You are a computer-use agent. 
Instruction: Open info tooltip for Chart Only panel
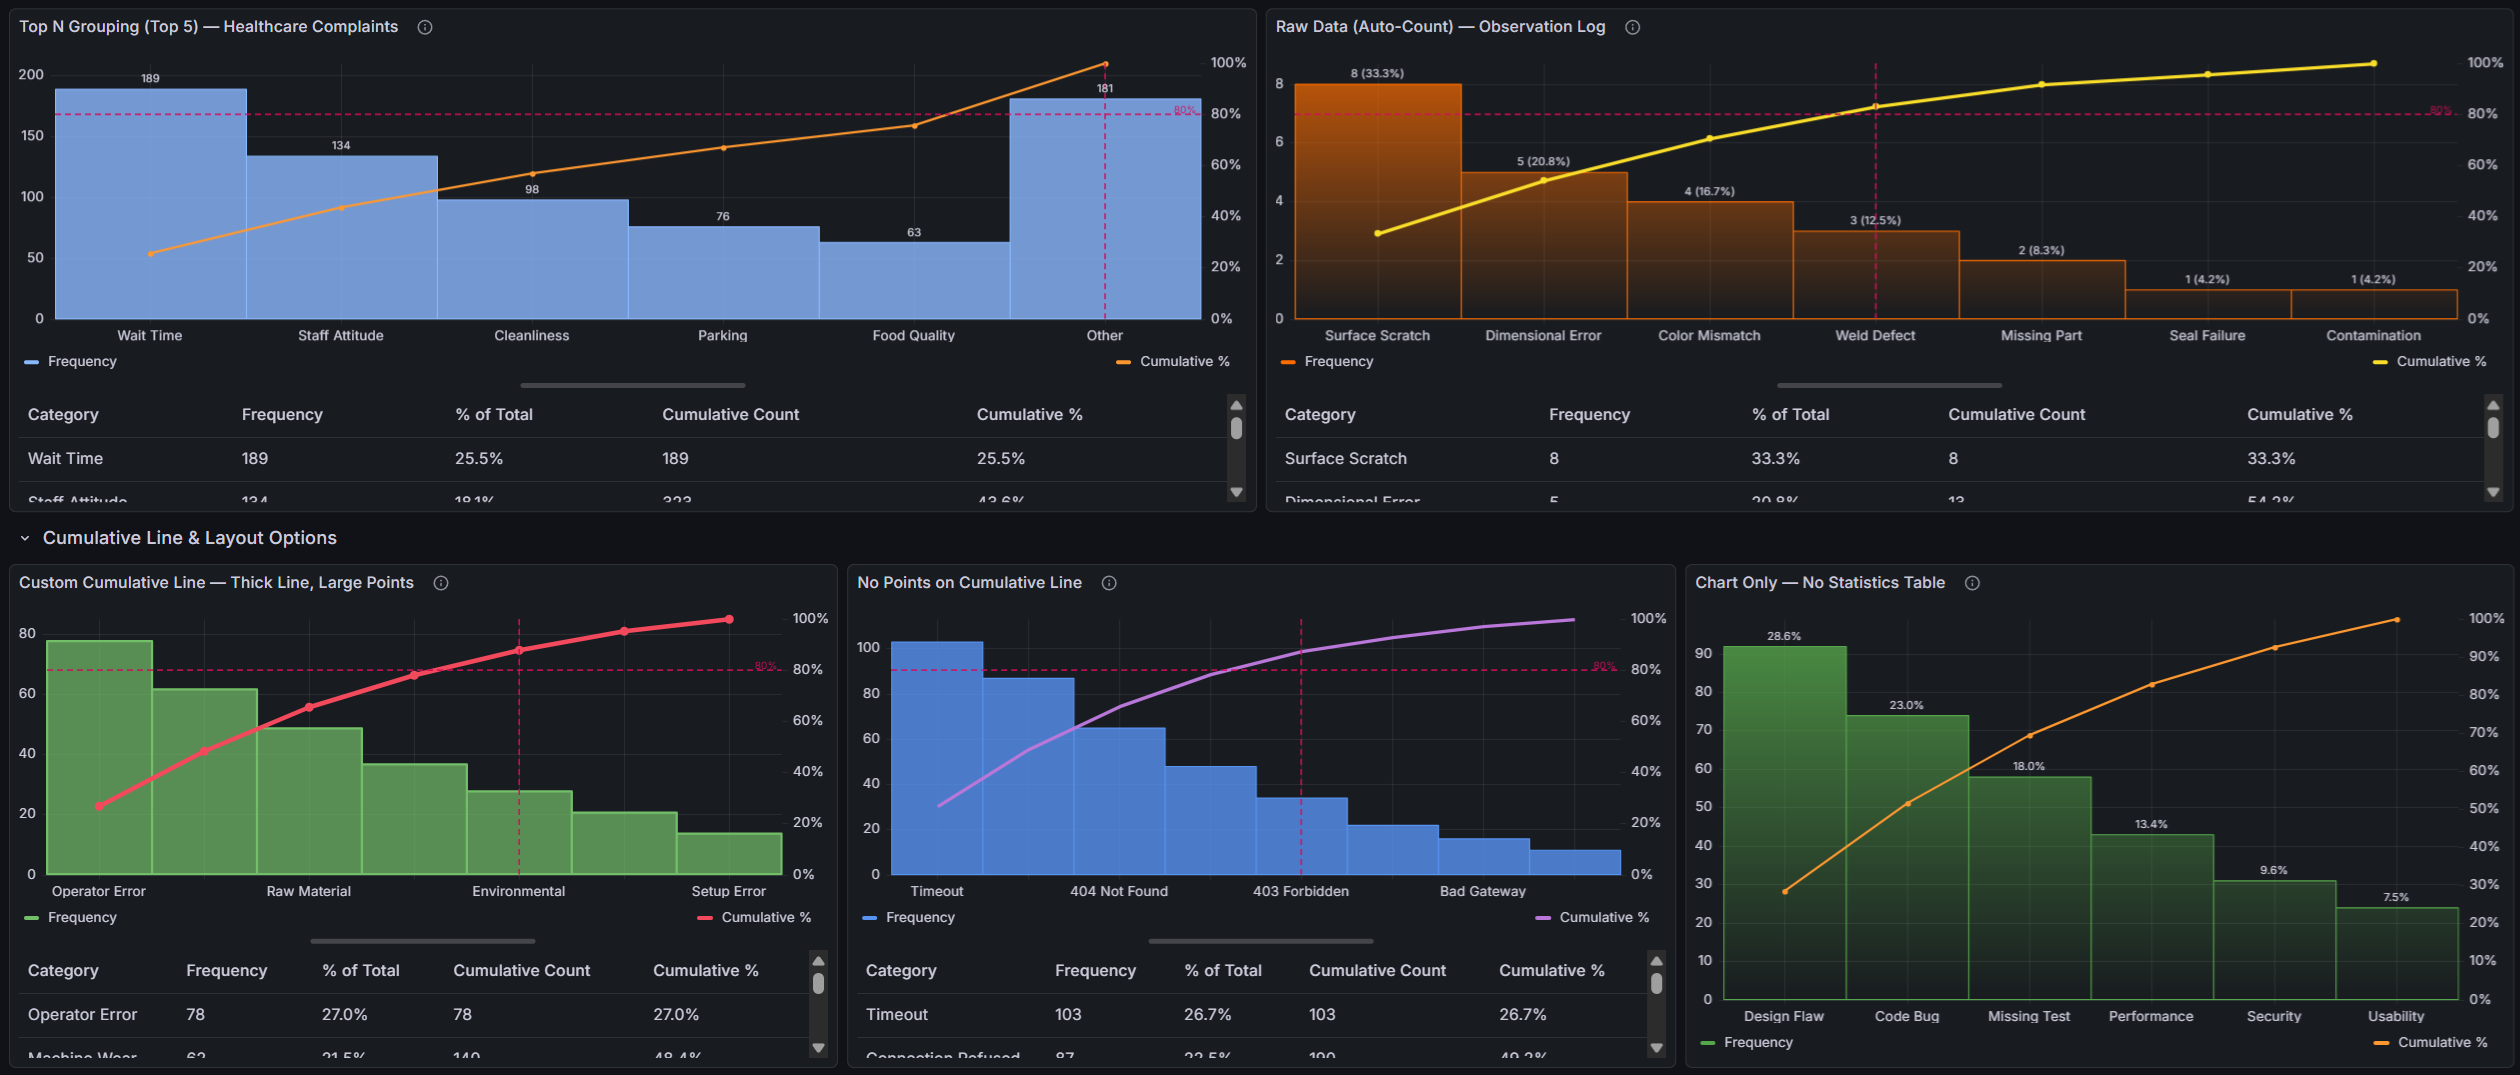click(x=1971, y=583)
